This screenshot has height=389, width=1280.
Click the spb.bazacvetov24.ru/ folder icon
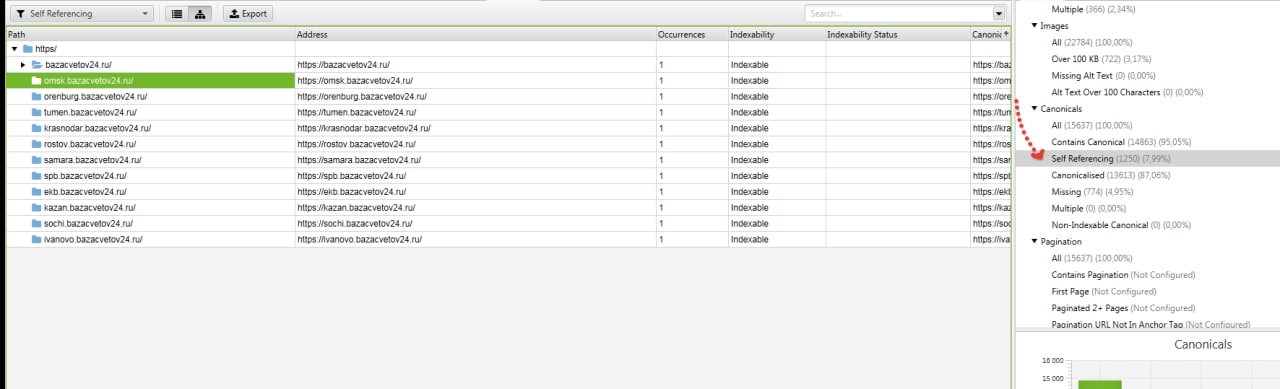37,176
